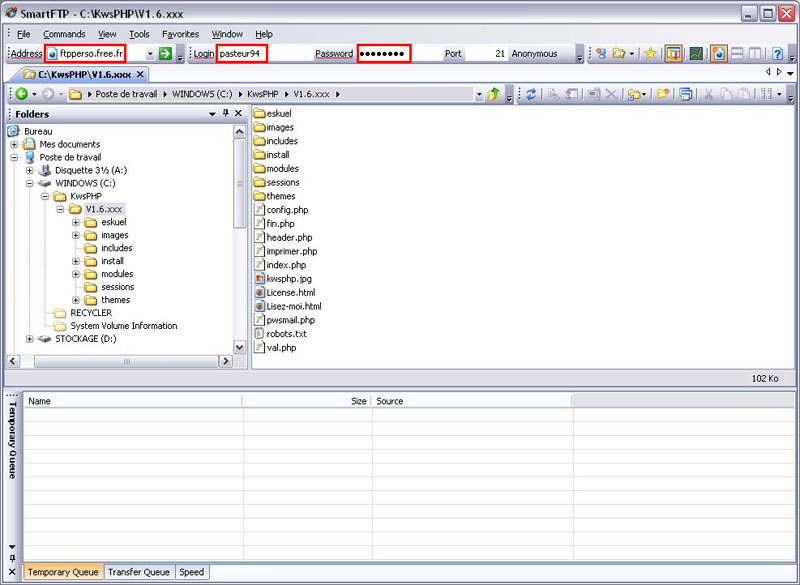Open the Commands menu
The height and width of the screenshot is (585, 800).
click(x=64, y=34)
